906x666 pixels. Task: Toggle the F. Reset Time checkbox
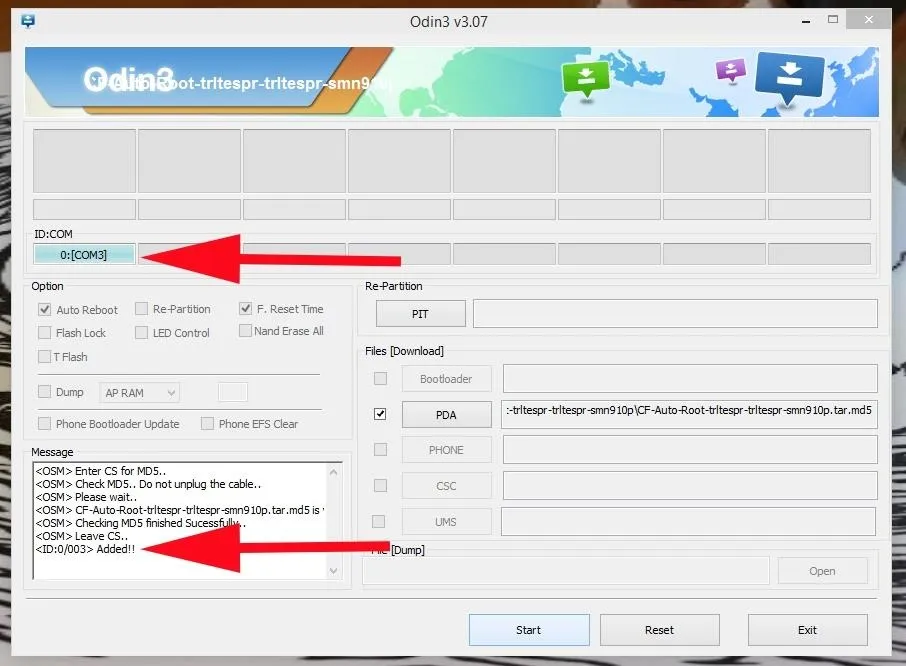point(246,308)
